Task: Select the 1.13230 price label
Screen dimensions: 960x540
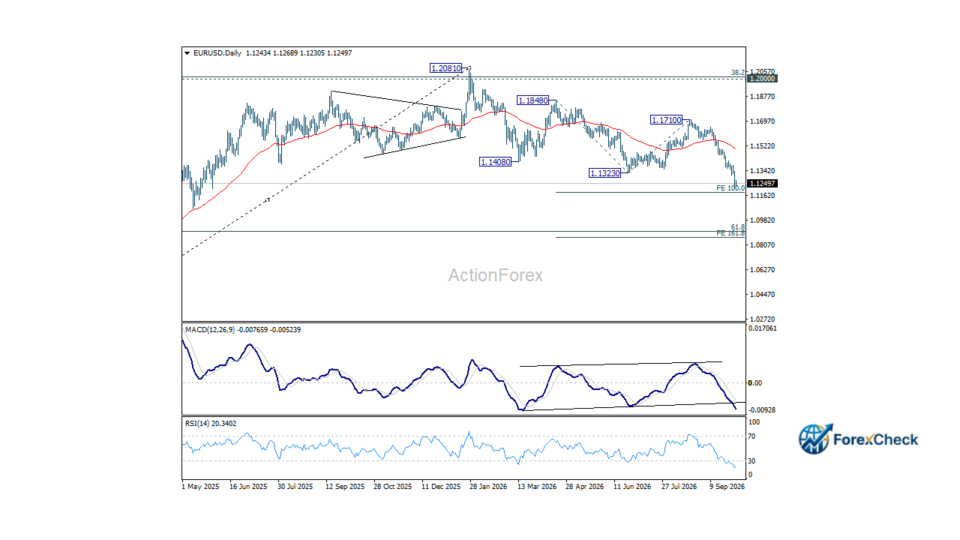Action: point(605,173)
